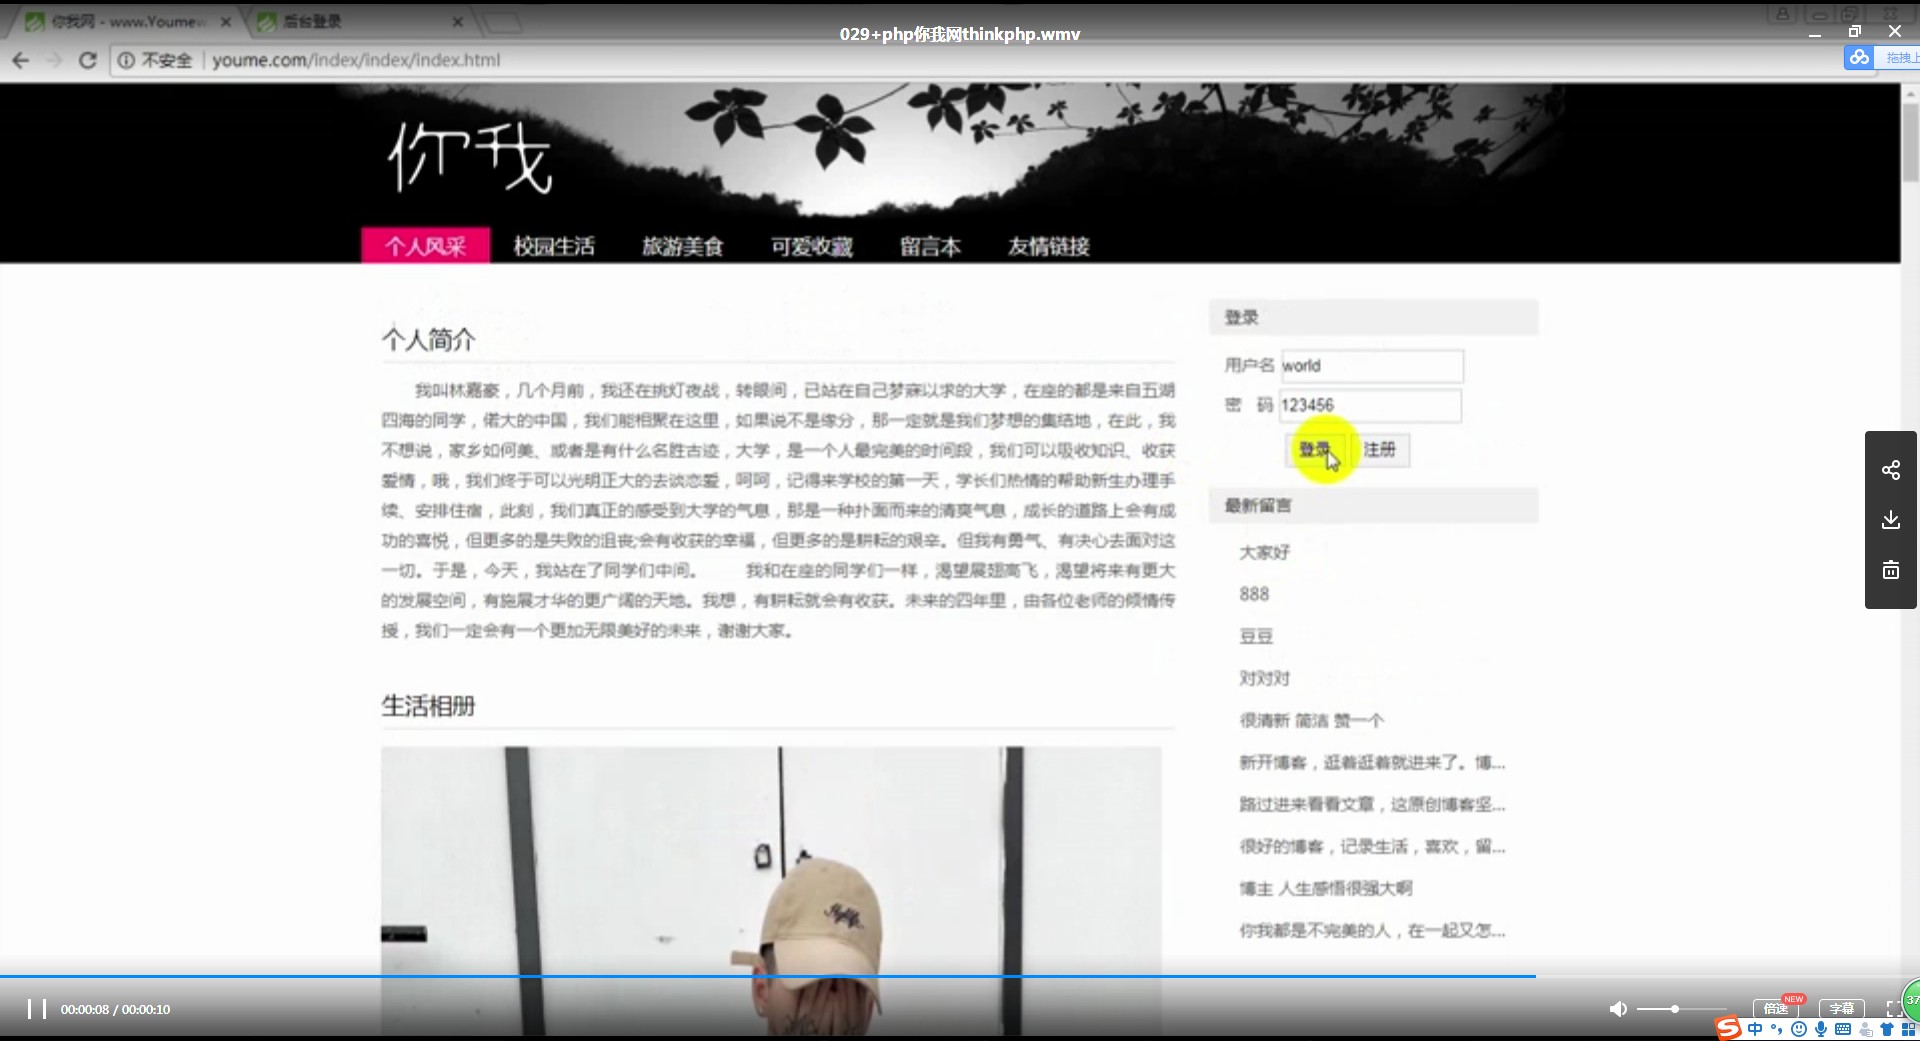Image resolution: width=1920 pixels, height=1041 pixels.
Task: Open the 友情链接 navigation item
Action: (x=1049, y=246)
